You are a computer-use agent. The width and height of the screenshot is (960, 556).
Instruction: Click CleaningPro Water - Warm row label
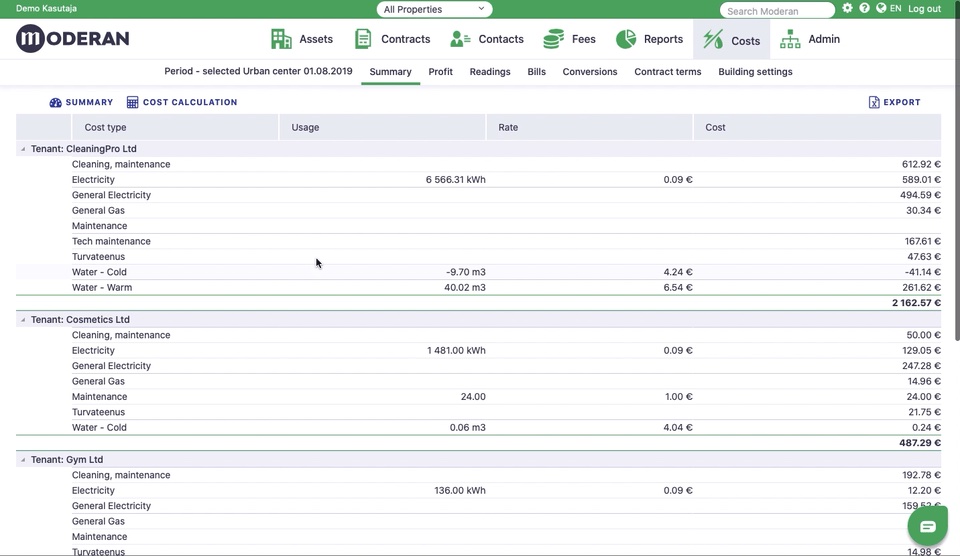pos(102,288)
